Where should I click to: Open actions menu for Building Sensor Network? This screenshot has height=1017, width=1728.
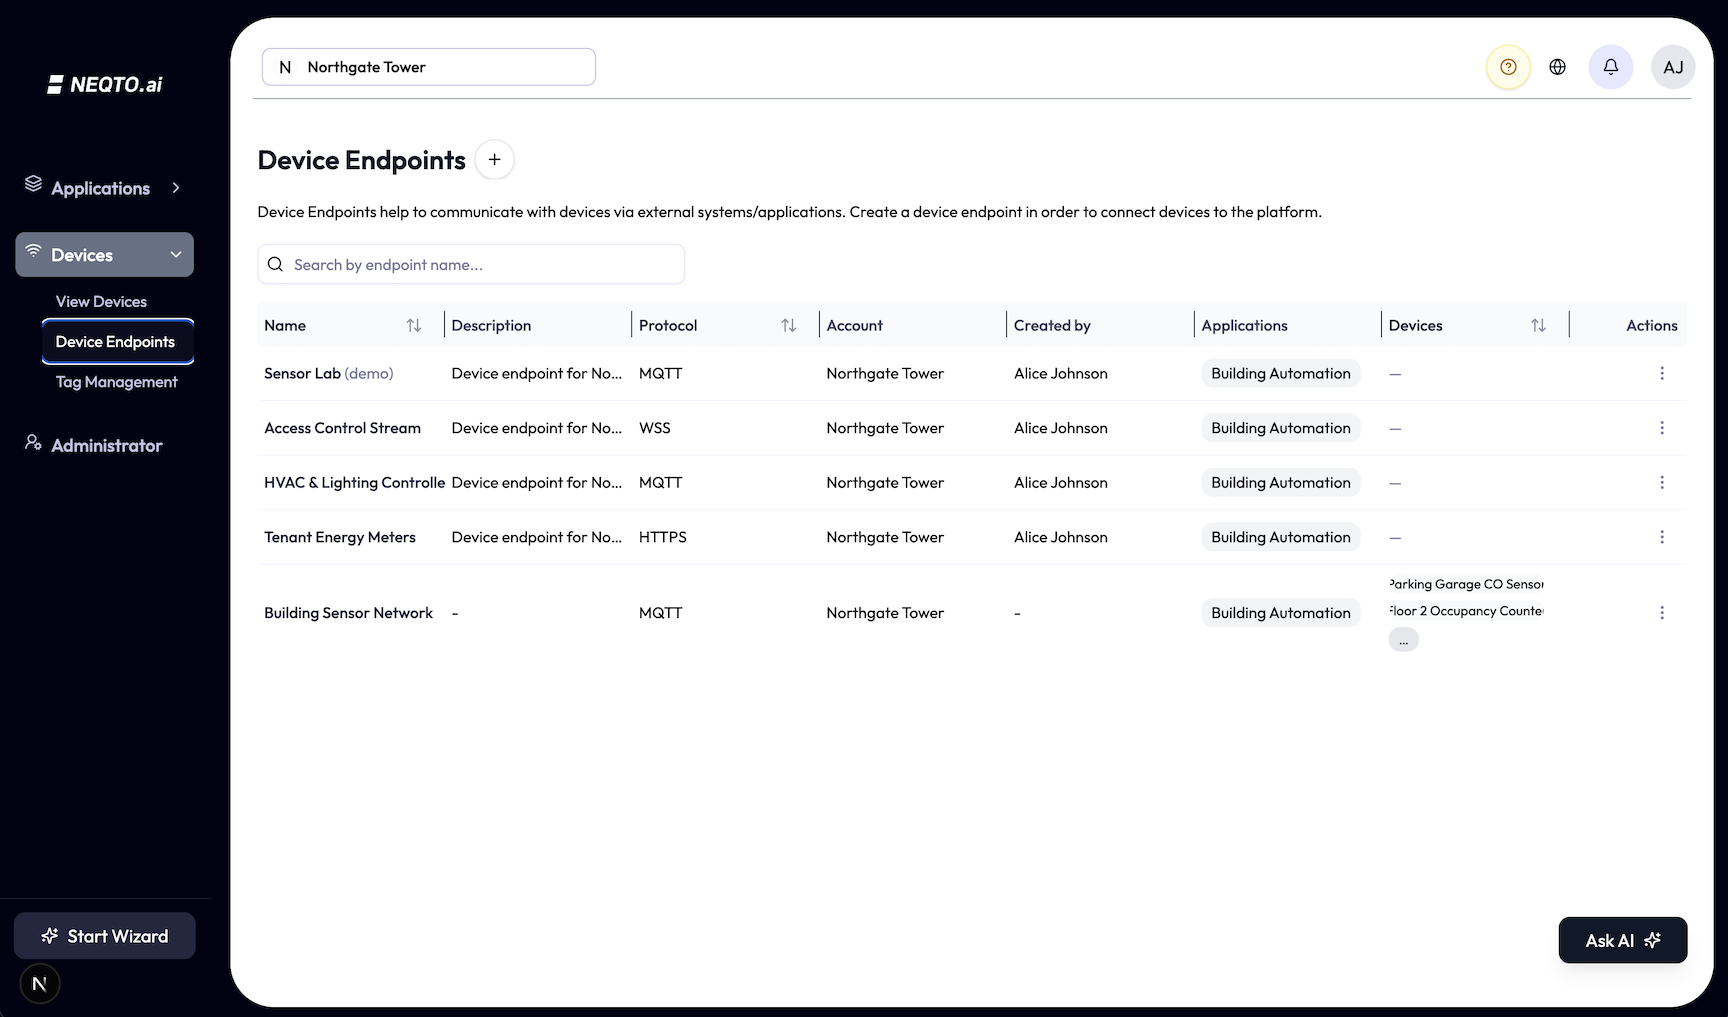coord(1662,613)
